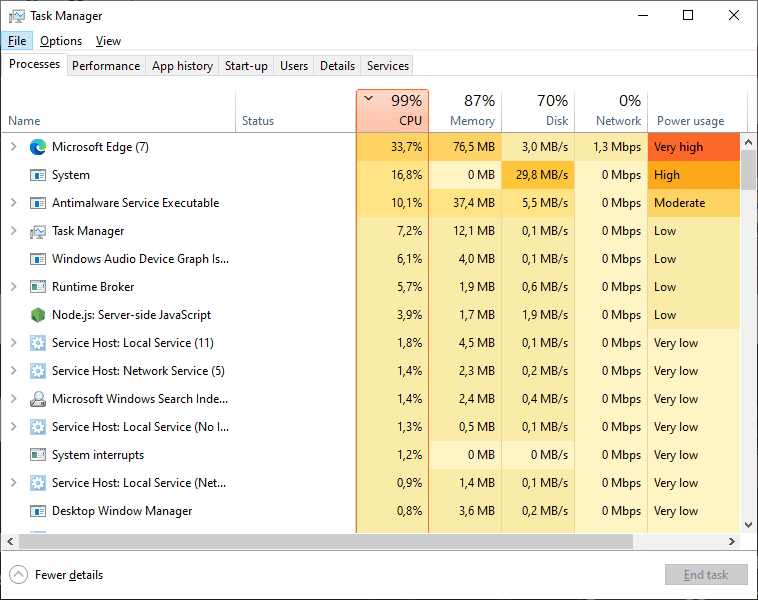Expand the Antimalware Service Executable entry
The image size is (758, 600).
pos(14,203)
